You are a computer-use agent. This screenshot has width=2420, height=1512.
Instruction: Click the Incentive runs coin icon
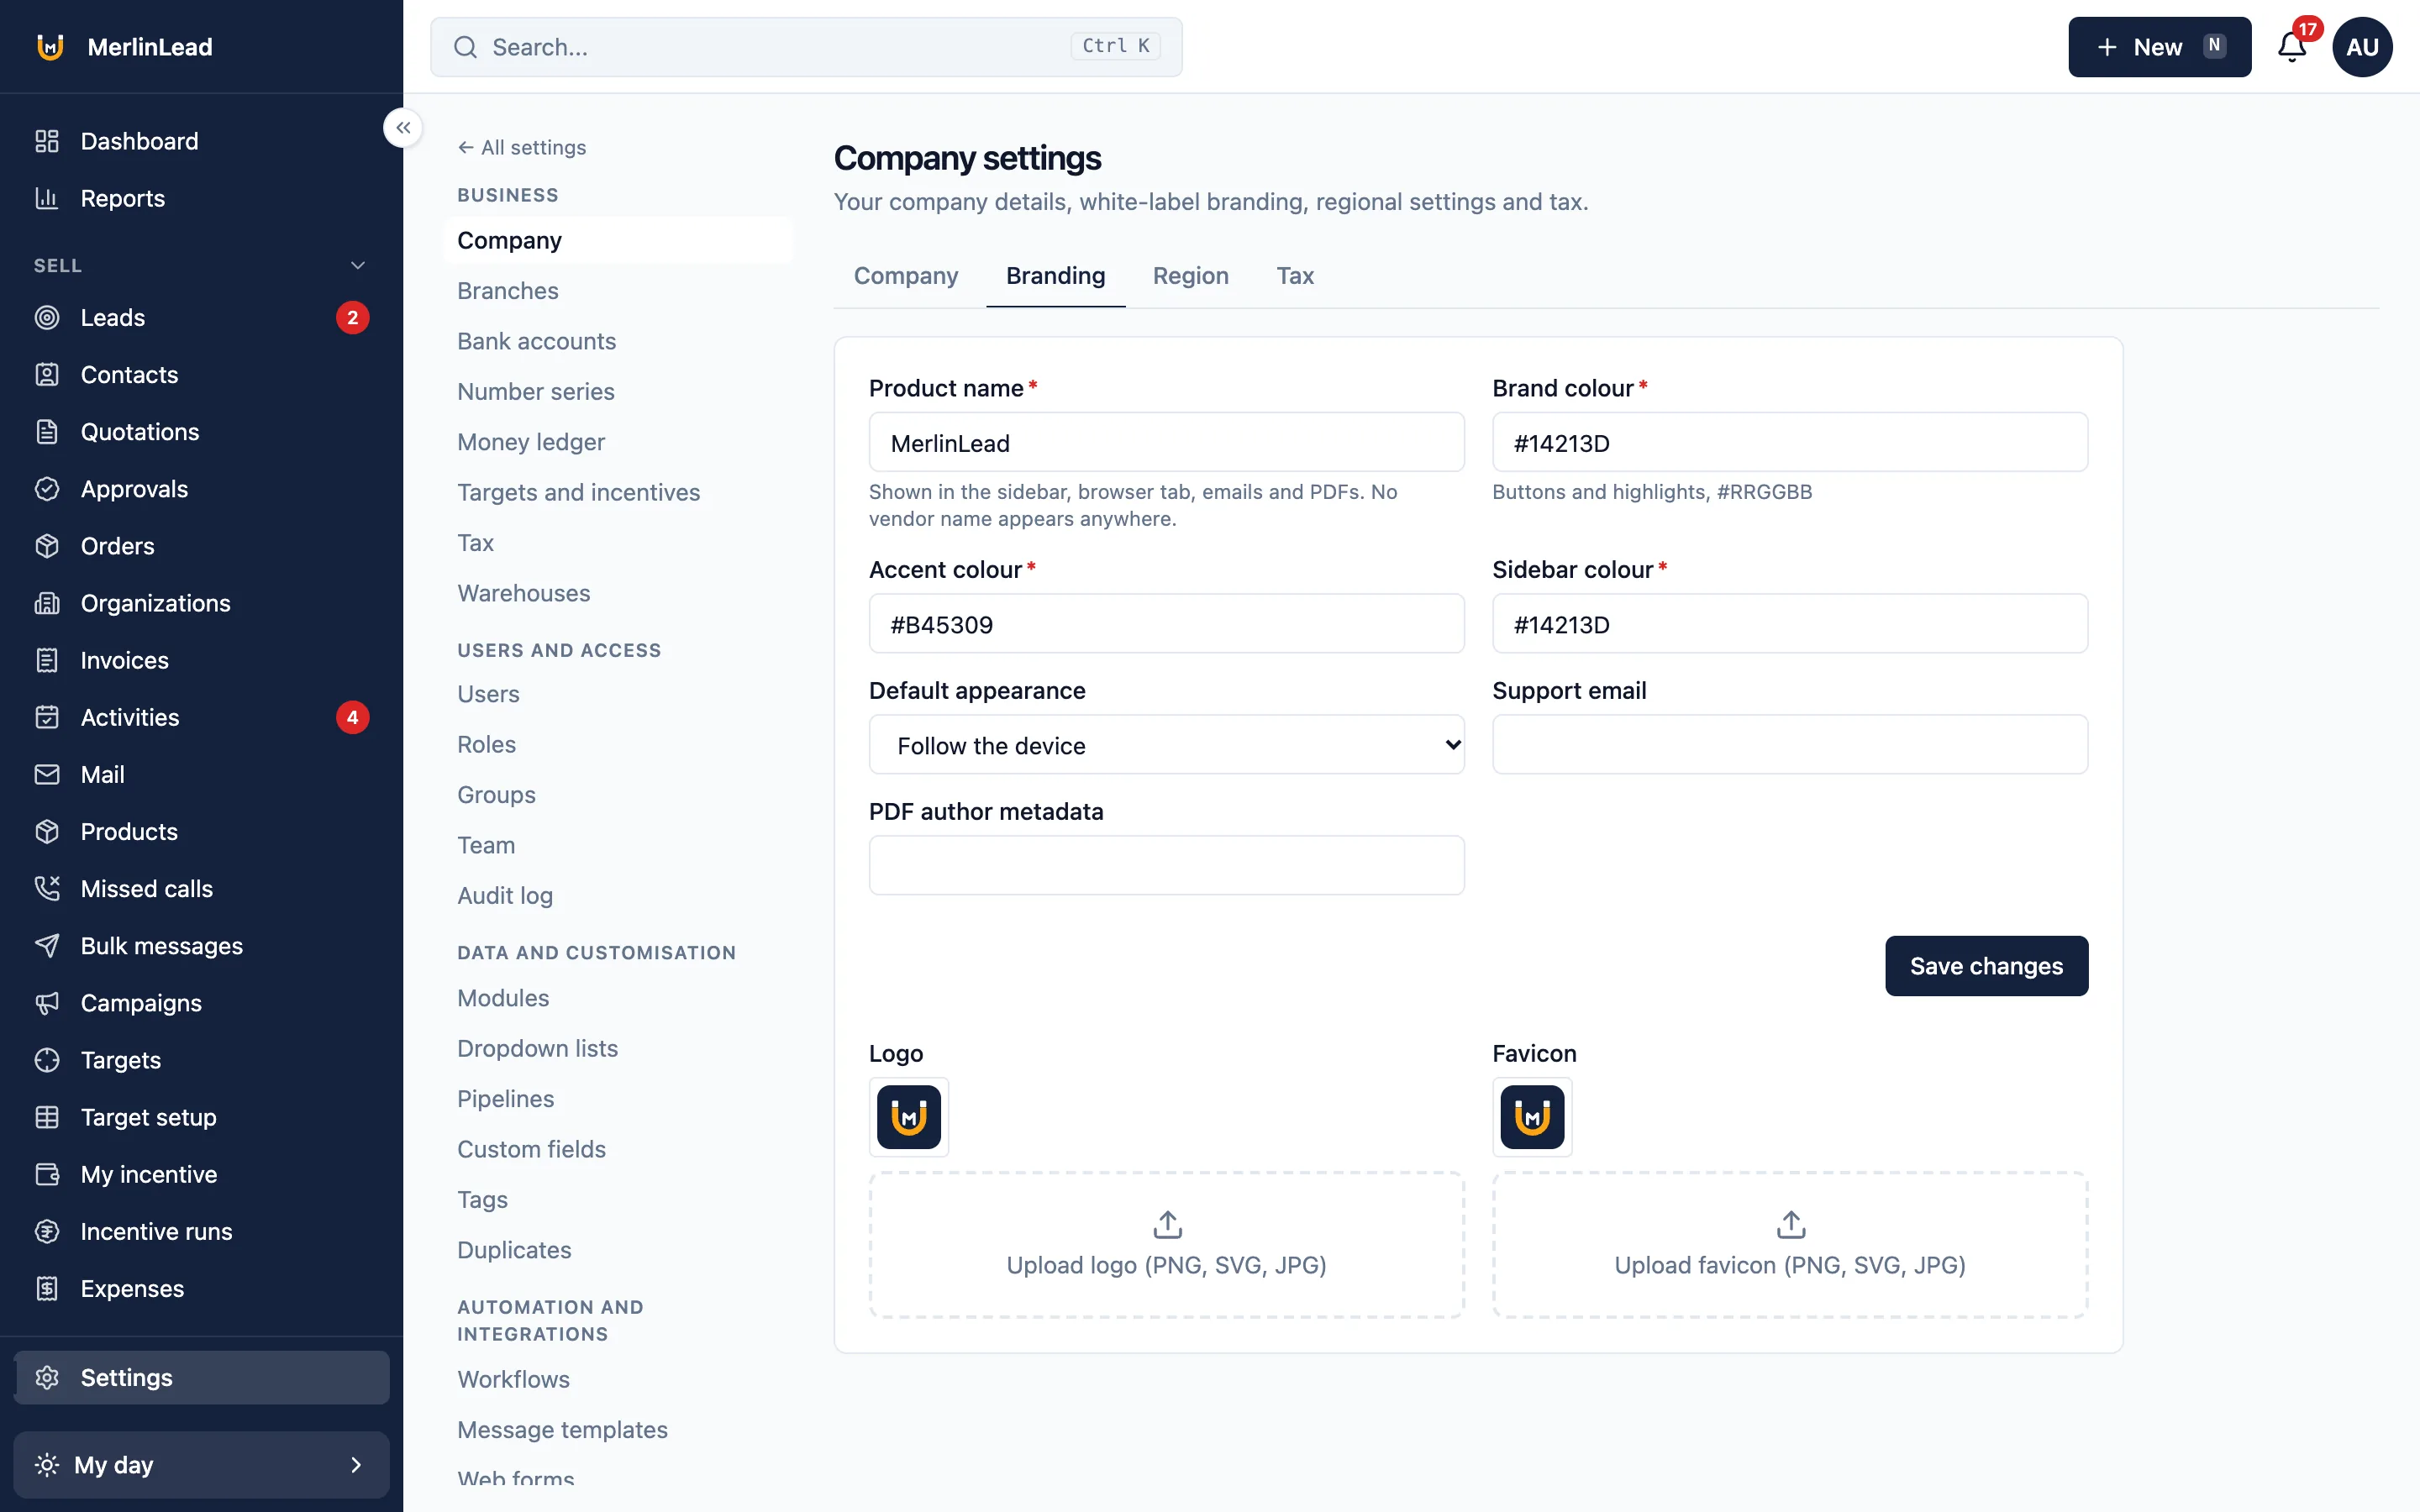point(47,1231)
